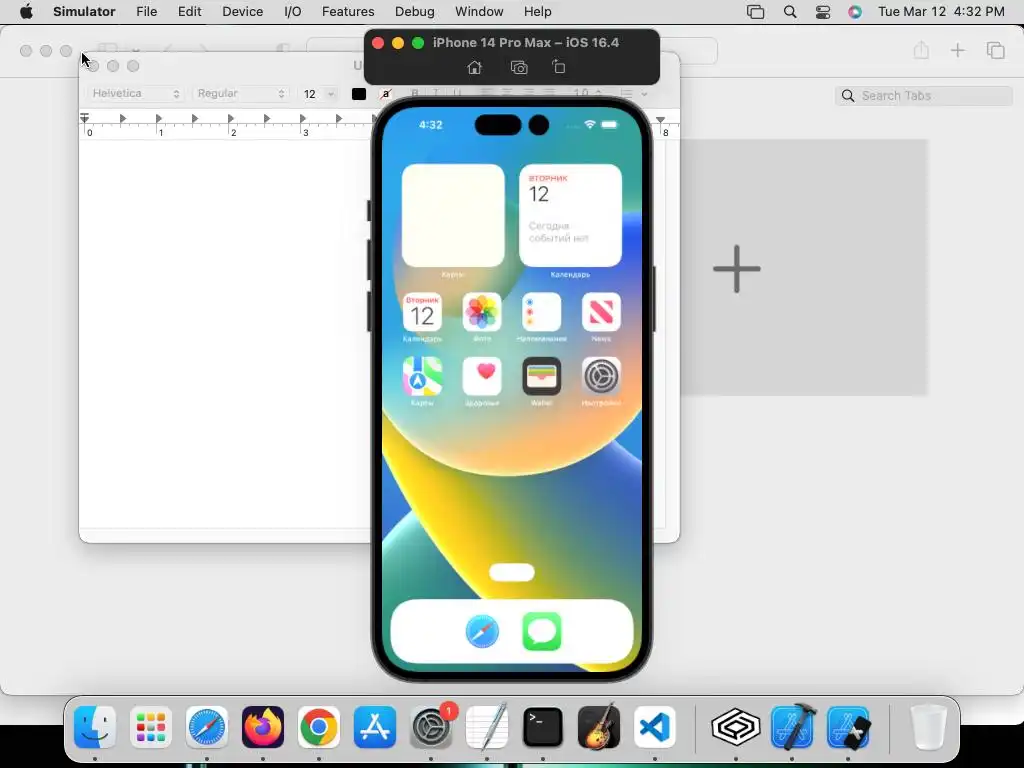Open the text background color swatch in TextEdit
This screenshot has width=1024, height=768.
coord(386,94)
